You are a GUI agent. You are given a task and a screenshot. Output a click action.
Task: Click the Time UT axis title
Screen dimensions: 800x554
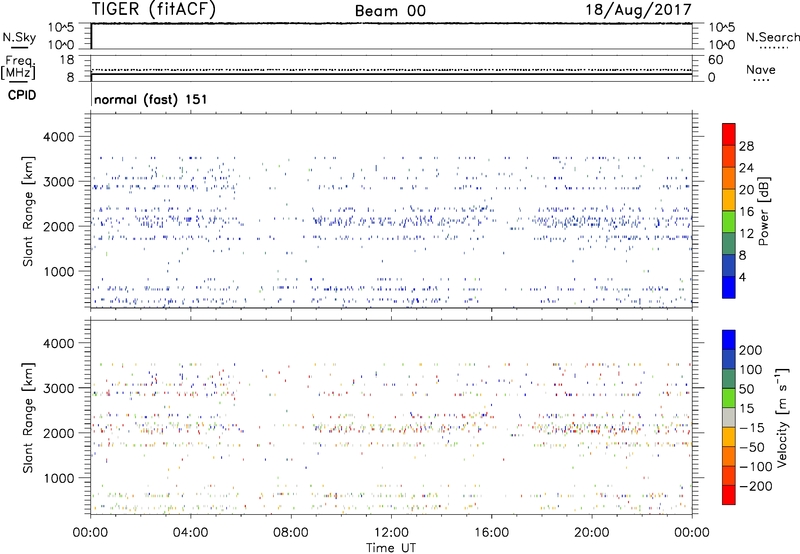pos(391,547)
